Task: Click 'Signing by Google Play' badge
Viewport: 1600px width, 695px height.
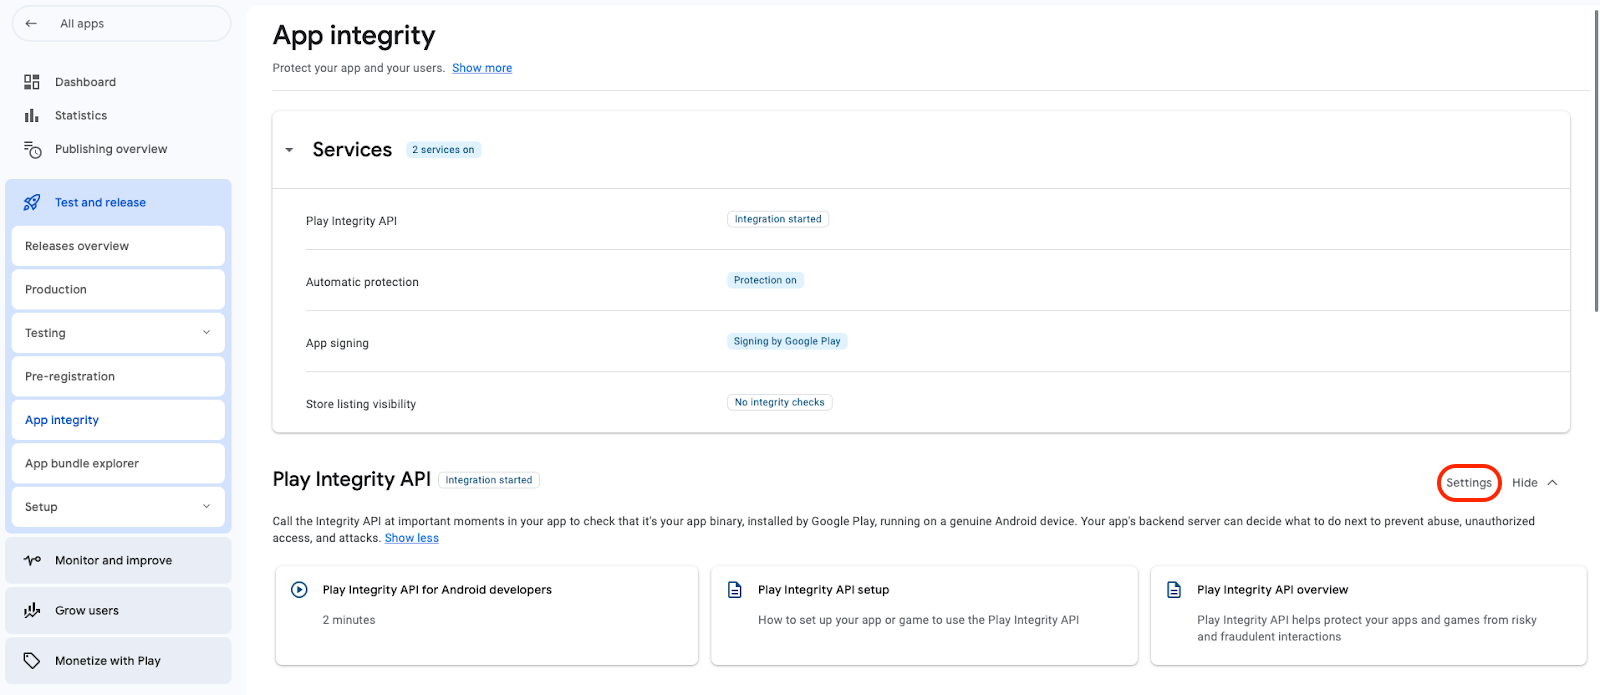Action: 787,341
